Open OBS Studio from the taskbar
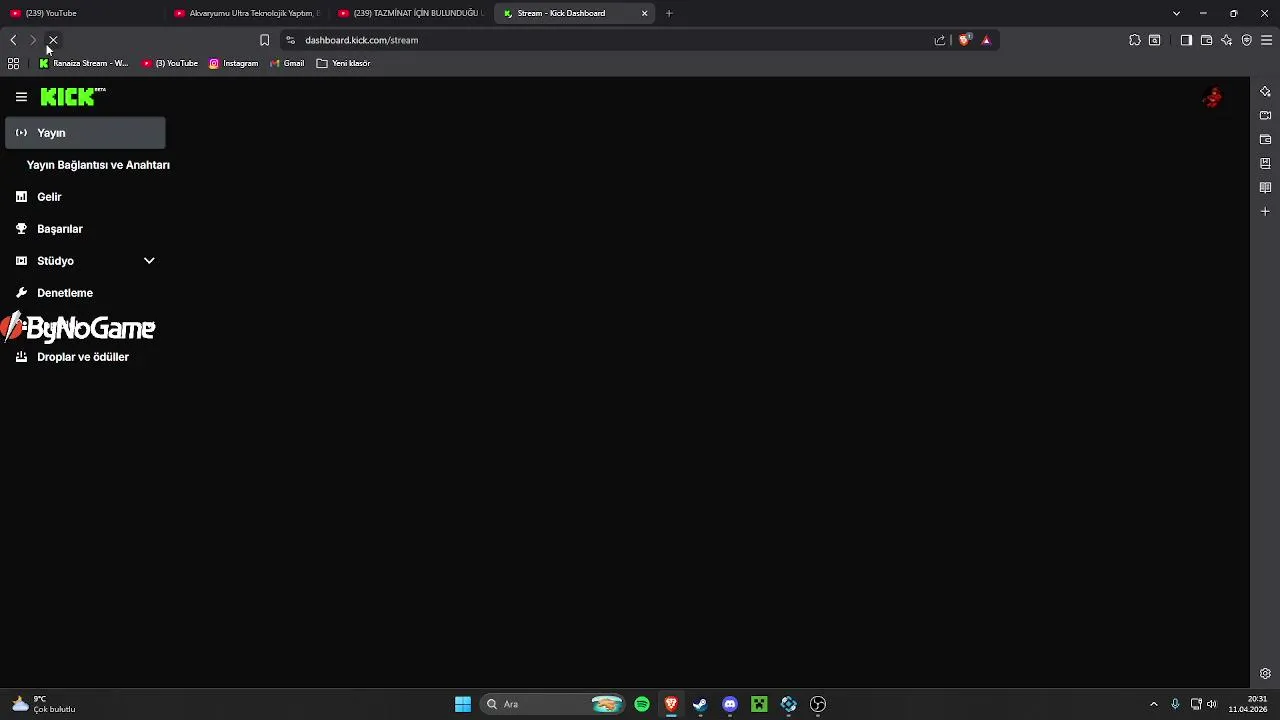Screen dimensions: 1280x720 818,704
